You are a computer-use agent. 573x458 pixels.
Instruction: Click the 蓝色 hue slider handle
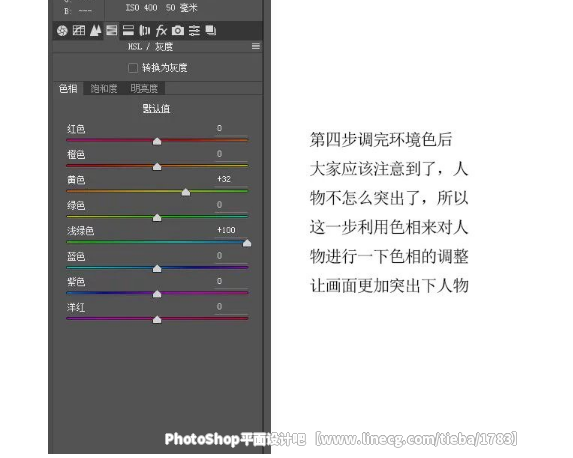point(157,269)
